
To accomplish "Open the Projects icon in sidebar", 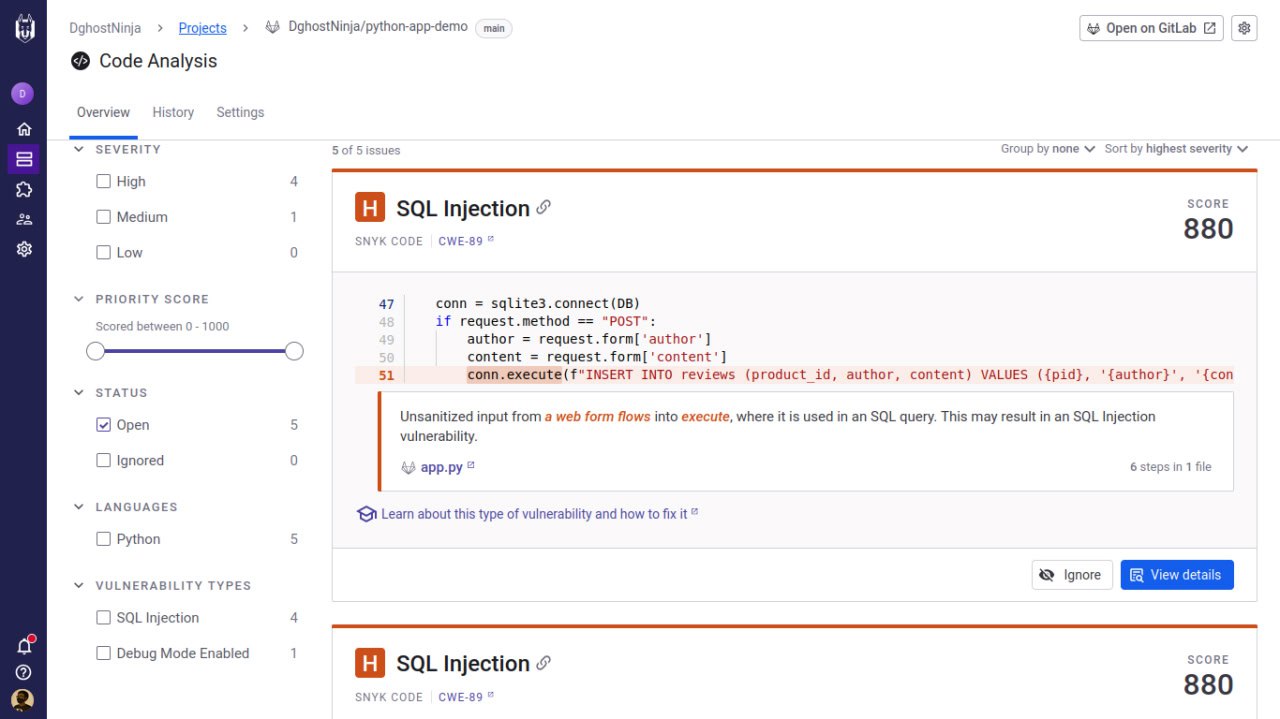I will pos(24,159).
